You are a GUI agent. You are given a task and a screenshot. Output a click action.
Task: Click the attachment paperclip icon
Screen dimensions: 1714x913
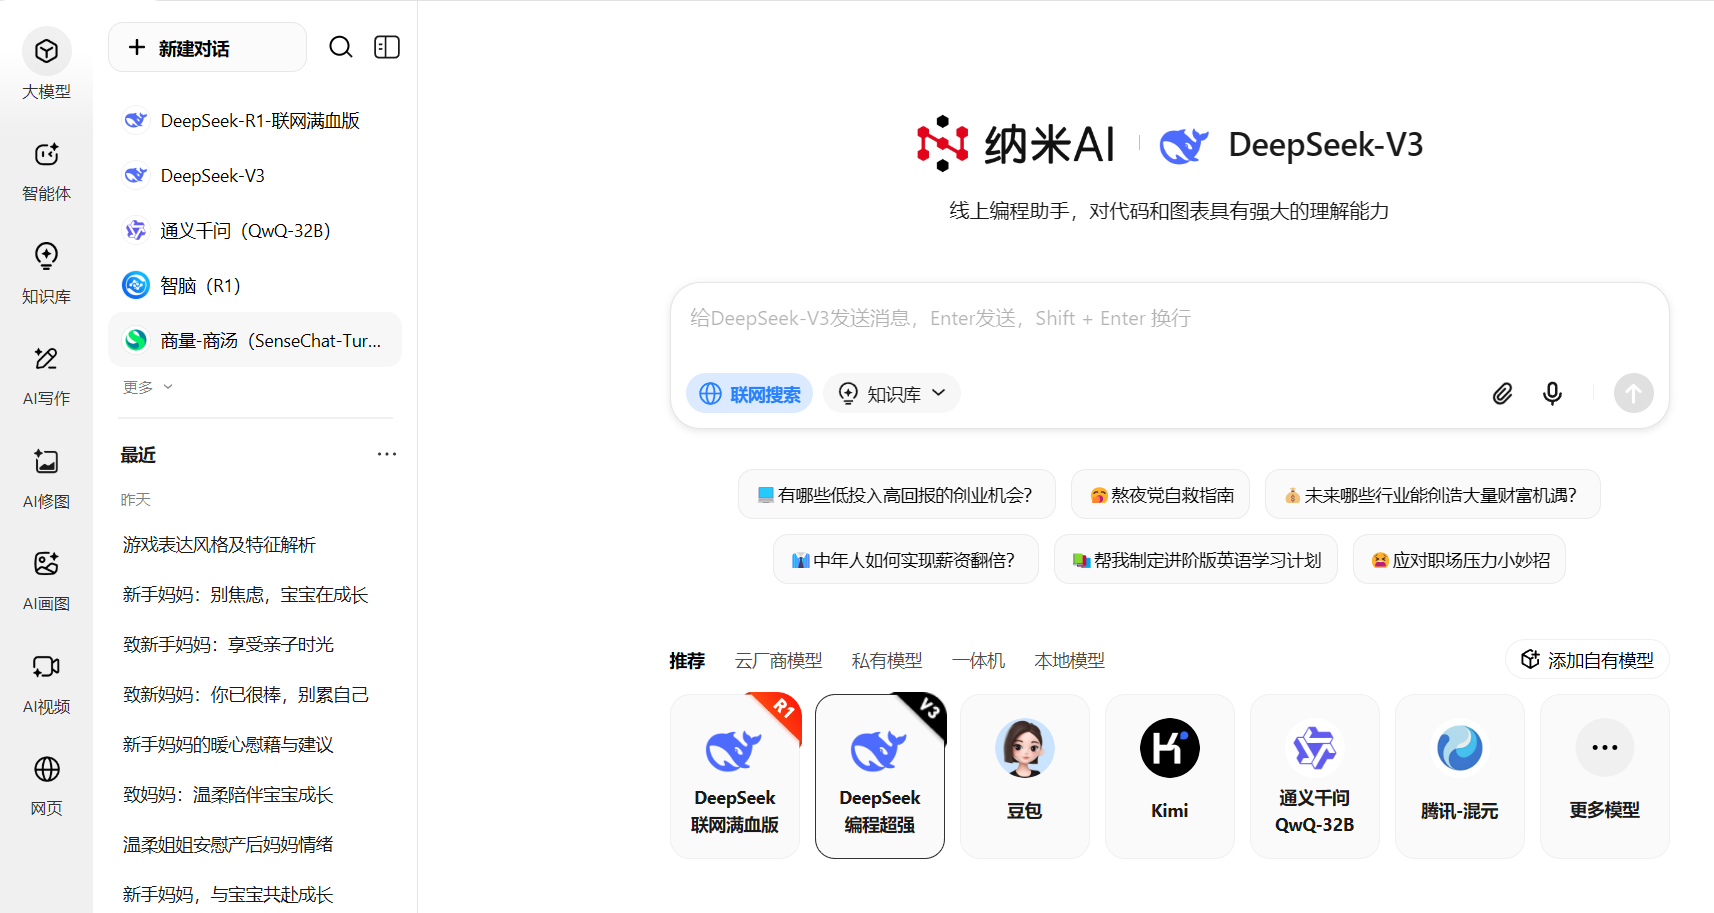1502,393
